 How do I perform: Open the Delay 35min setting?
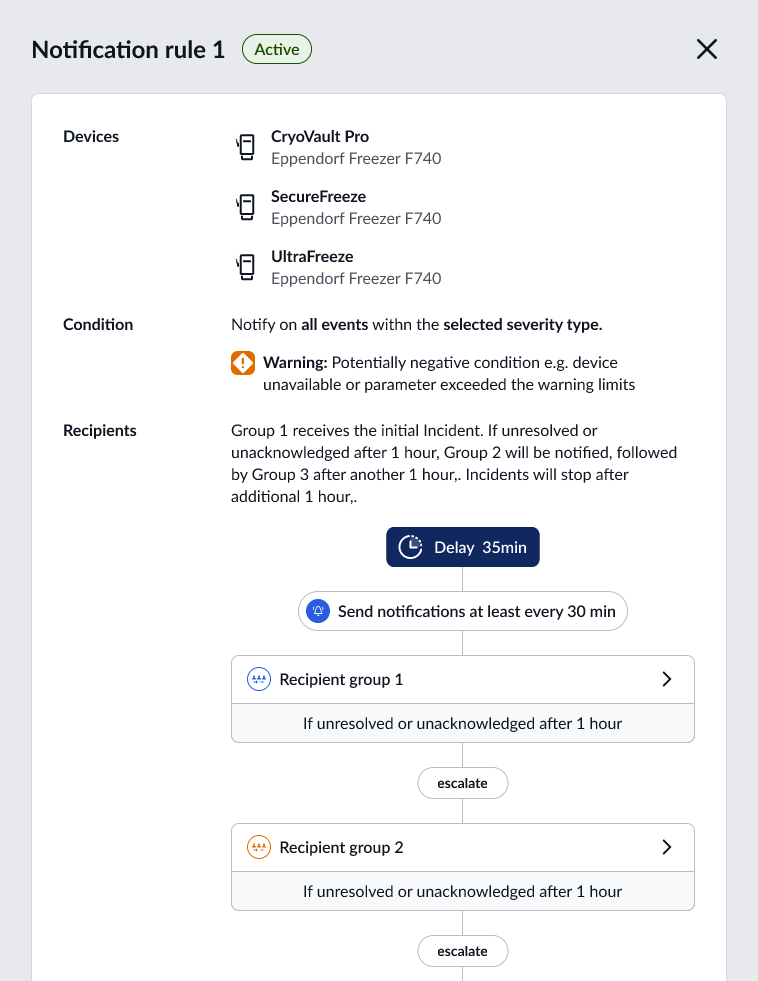click(x=463, y=547)
